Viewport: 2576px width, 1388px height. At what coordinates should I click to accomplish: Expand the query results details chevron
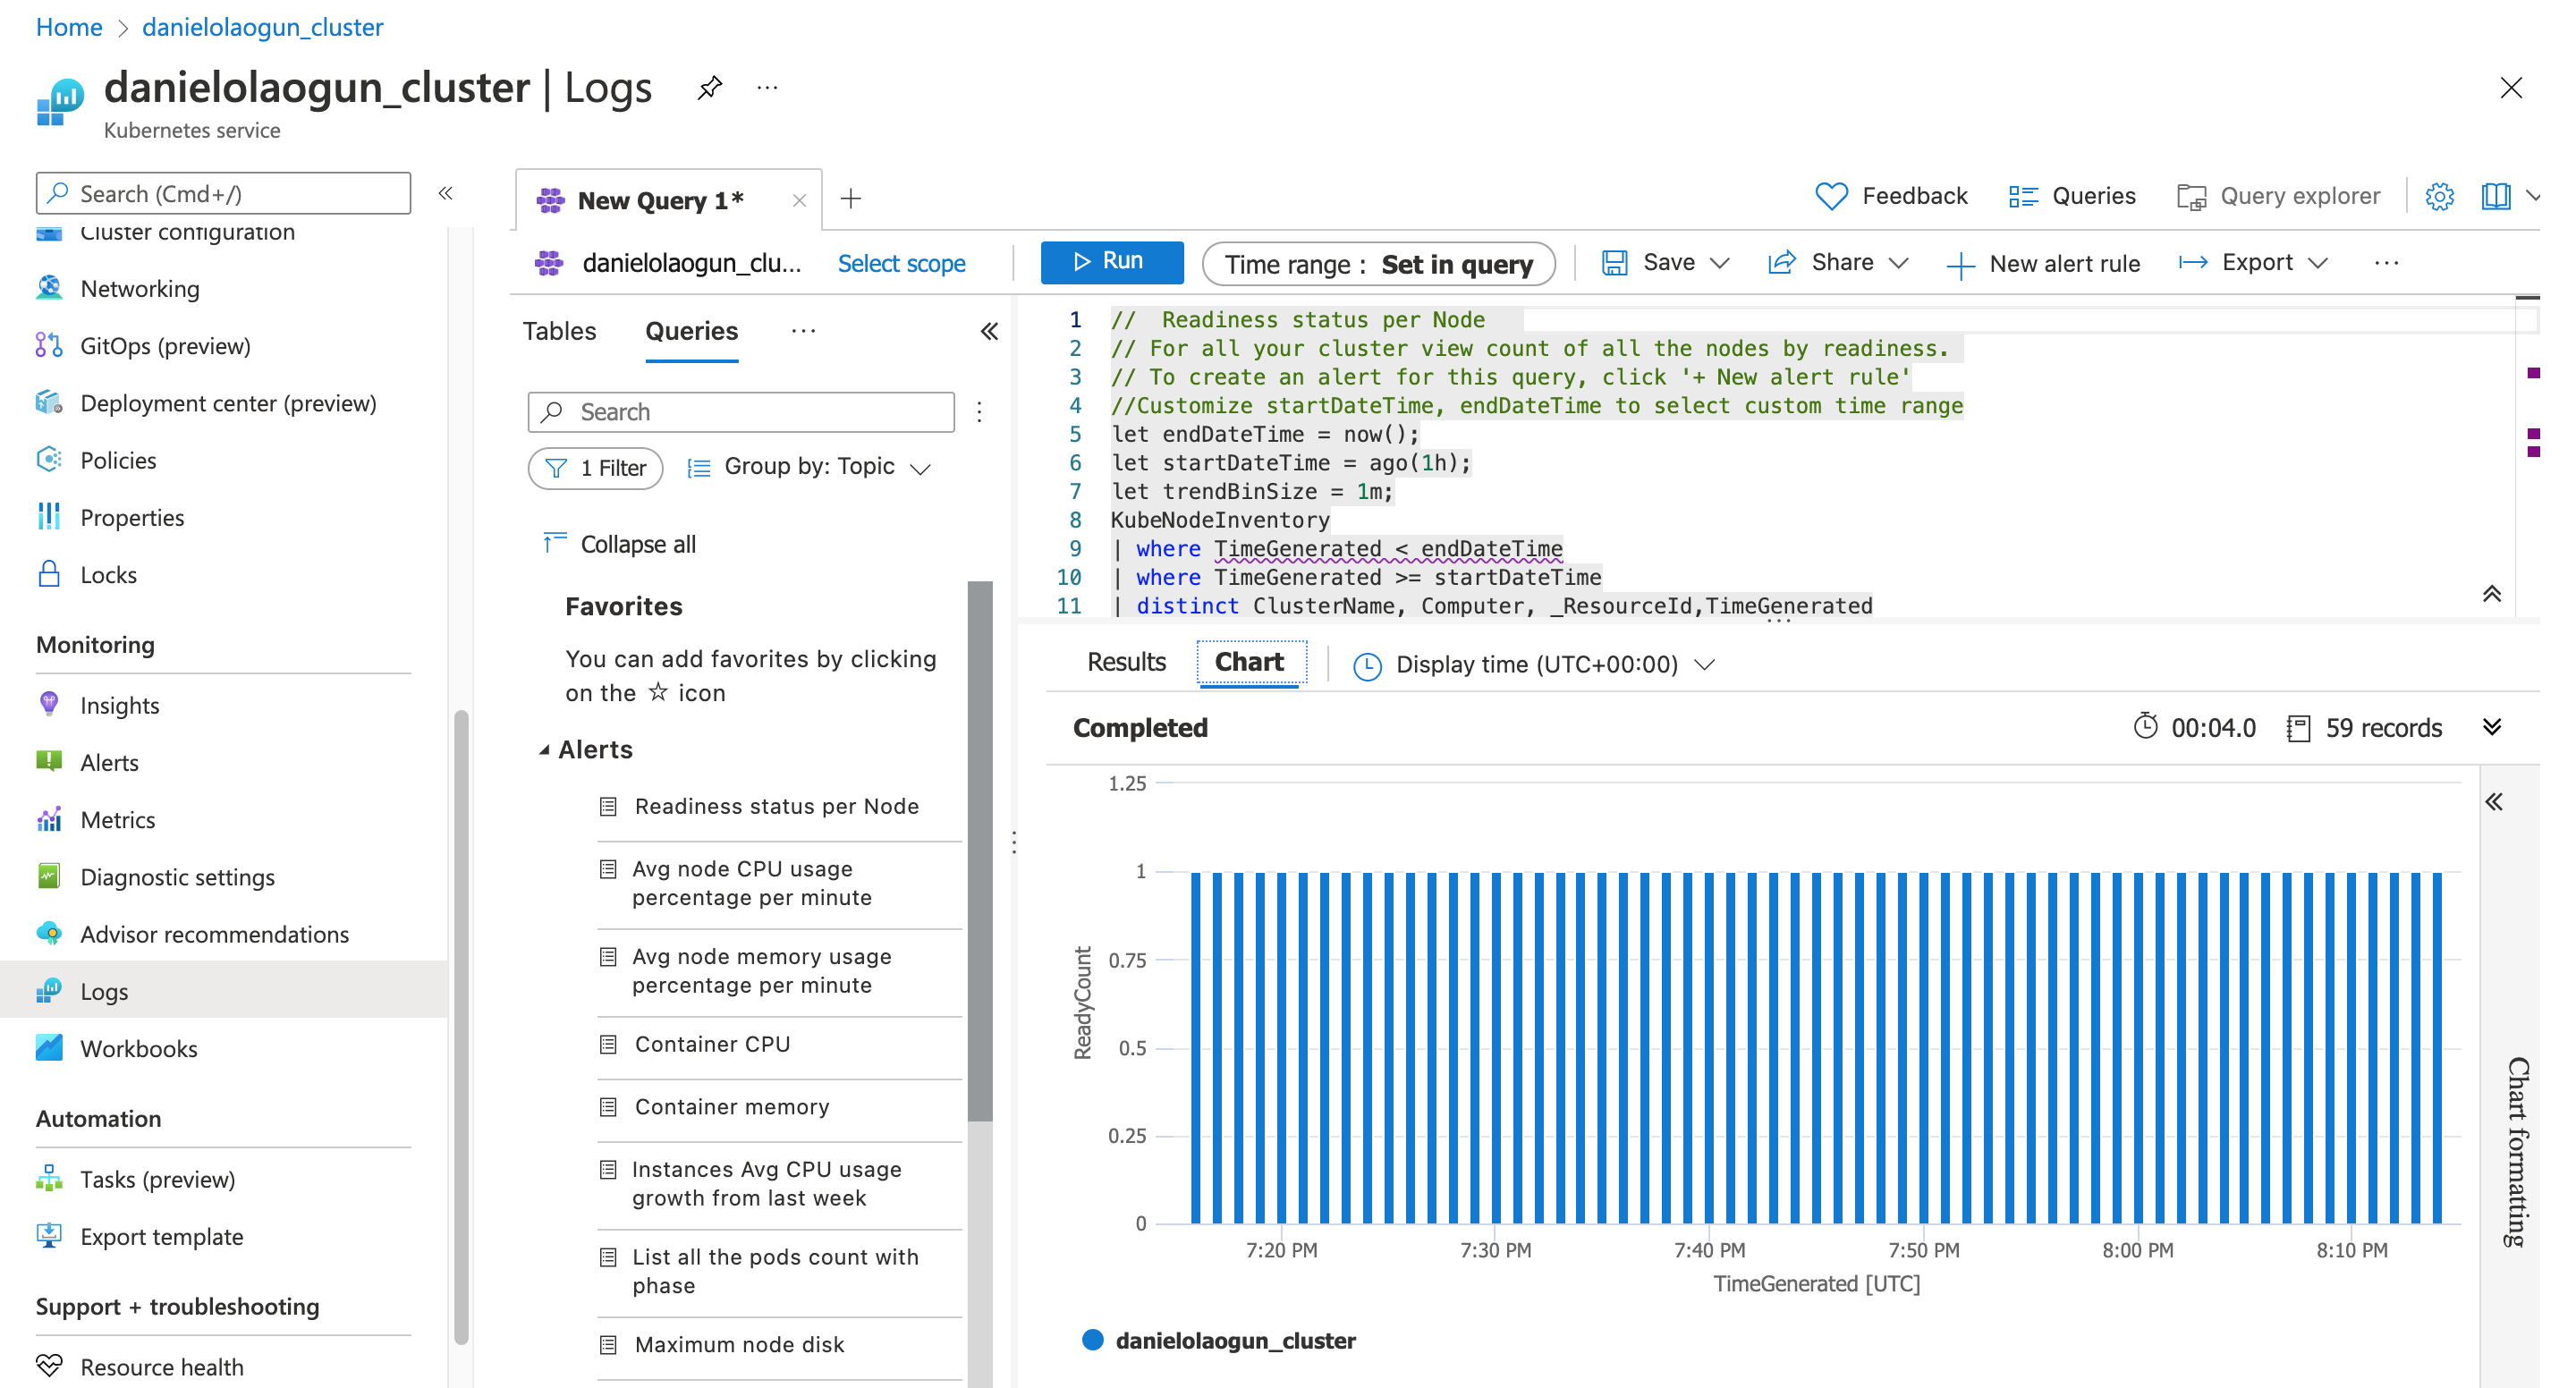pyautogui.click(x=2491, y=727)
